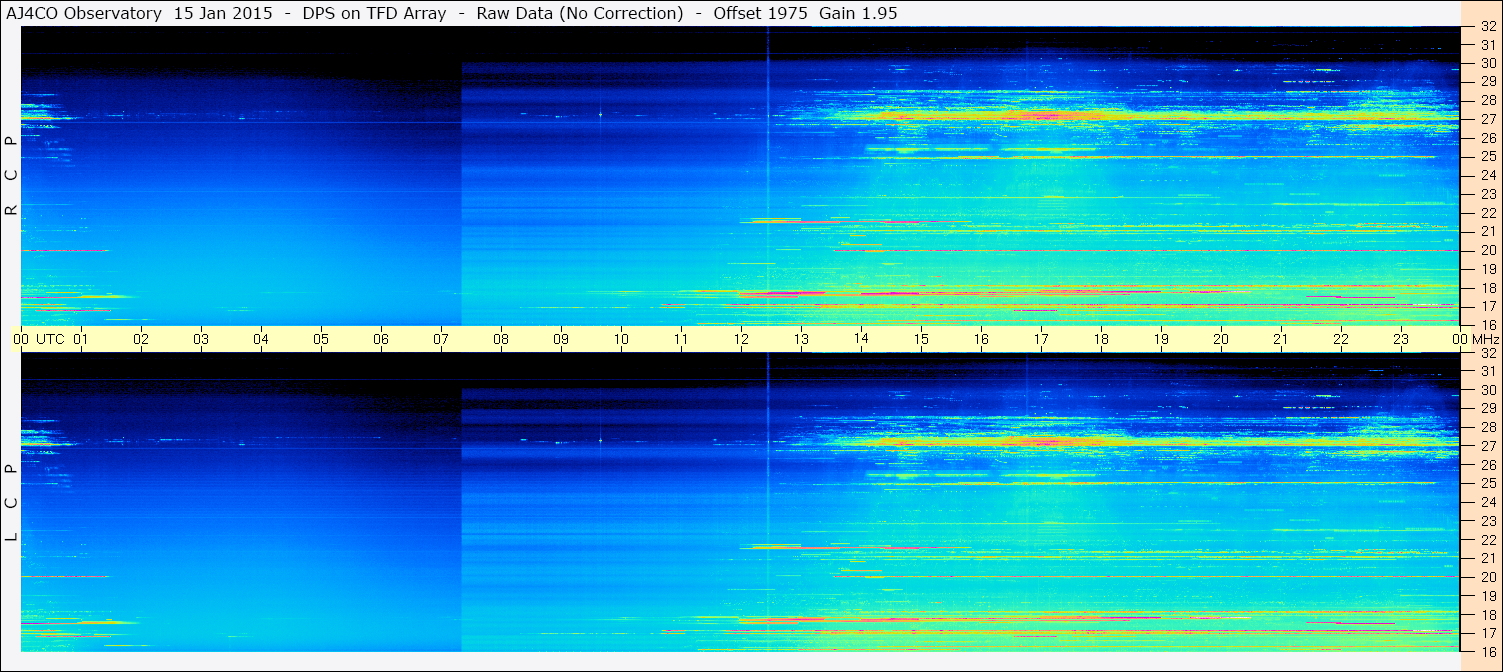Select the 03 hour marker on time axis
This screenshot has height=672, width=1503.
click(x=201, y=339)
